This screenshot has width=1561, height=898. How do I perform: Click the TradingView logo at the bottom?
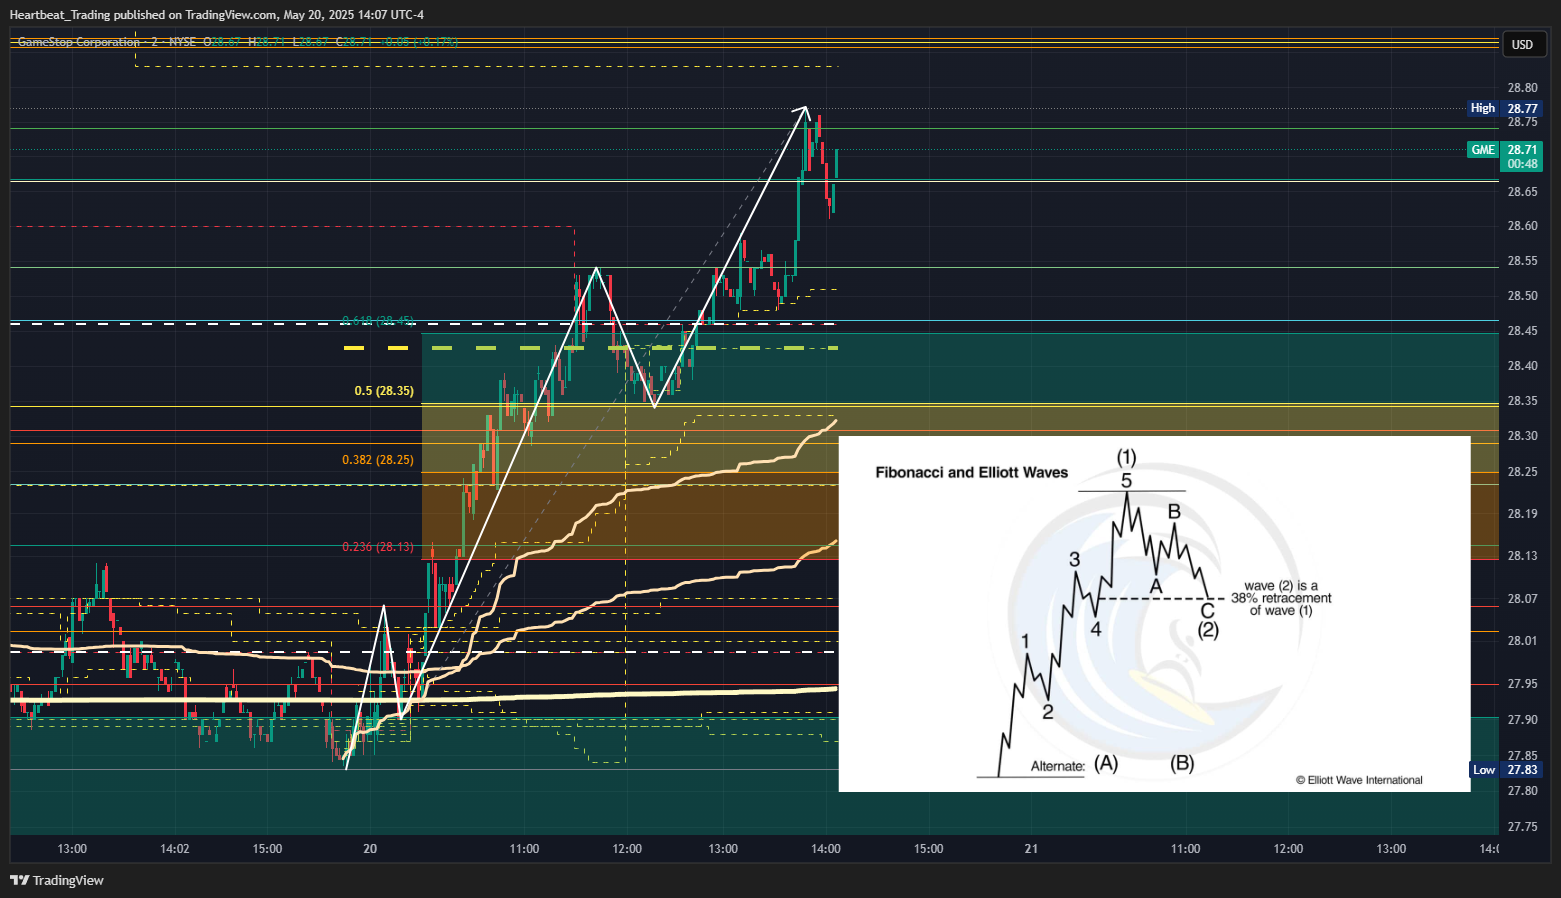pos(57,880)
